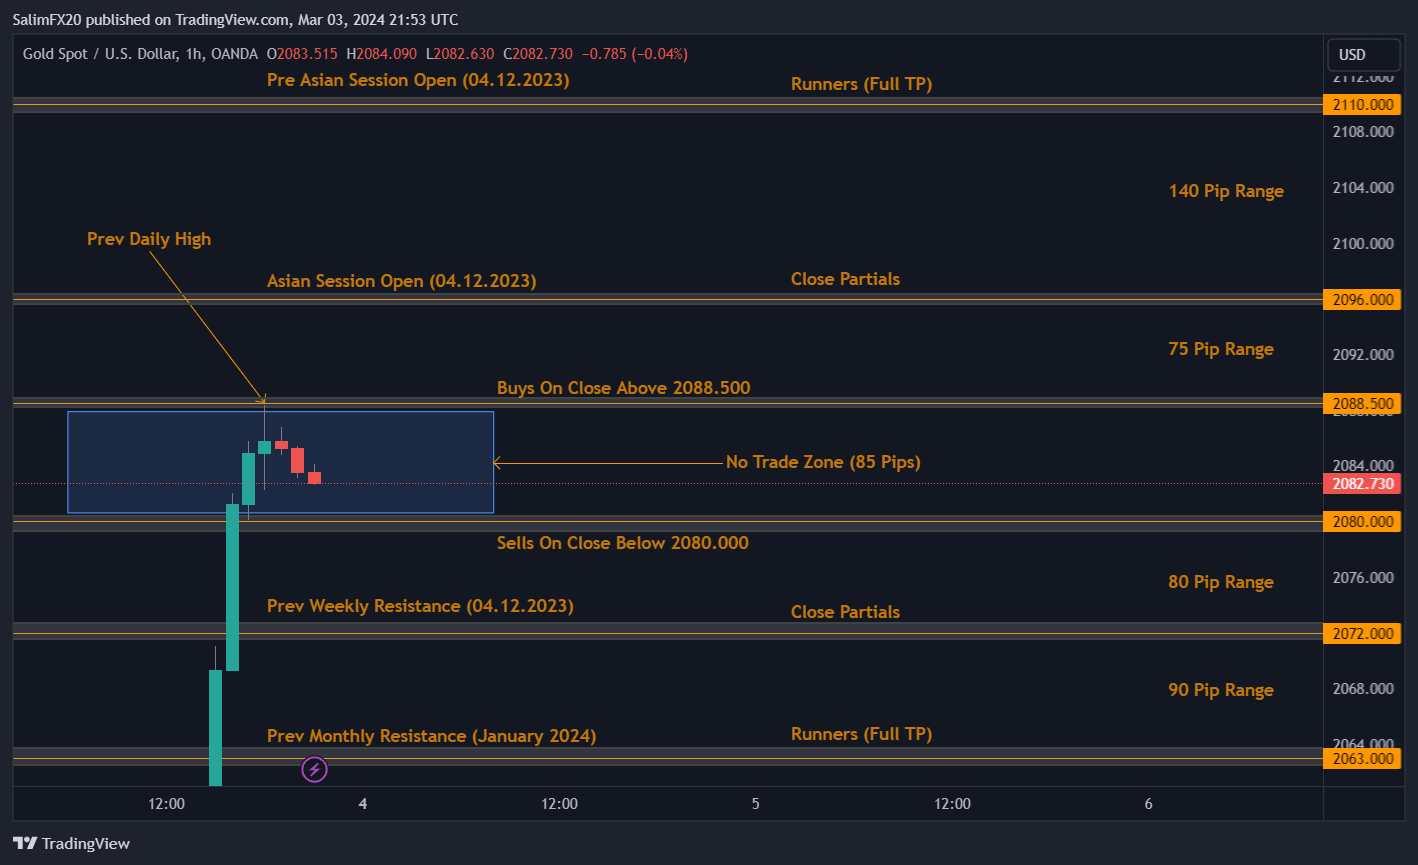1418x865 pixels.
Task: Click the 2063.000 price label
Action: click(x=1360, y=759)
